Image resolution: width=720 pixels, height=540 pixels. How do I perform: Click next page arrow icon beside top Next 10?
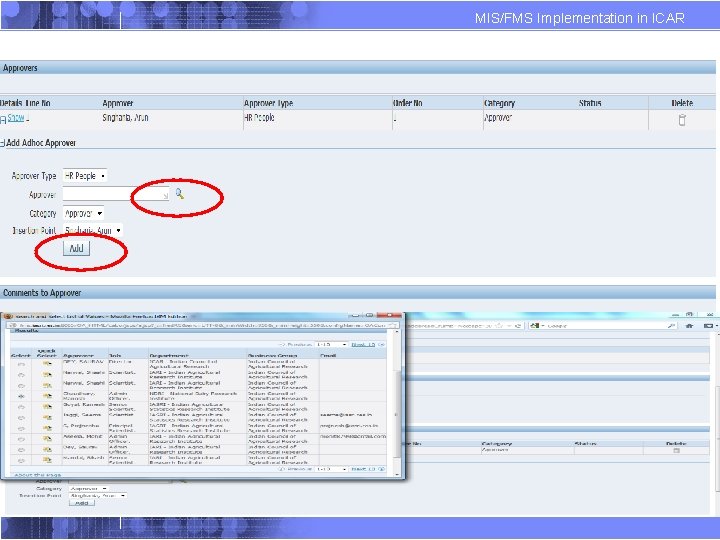click(381, 344)
